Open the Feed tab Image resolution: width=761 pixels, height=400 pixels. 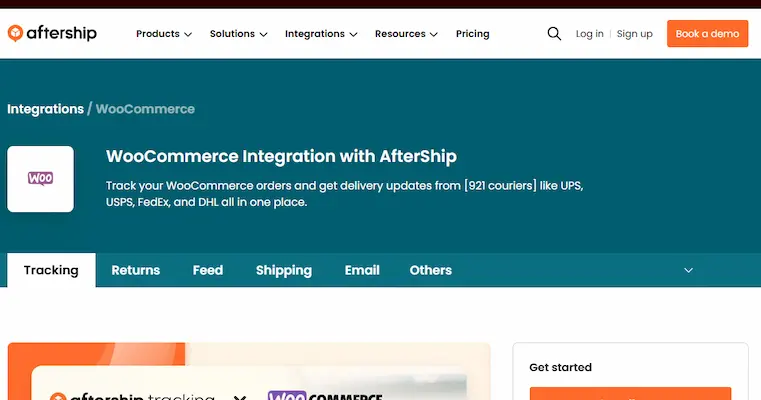tap(208, 270)
